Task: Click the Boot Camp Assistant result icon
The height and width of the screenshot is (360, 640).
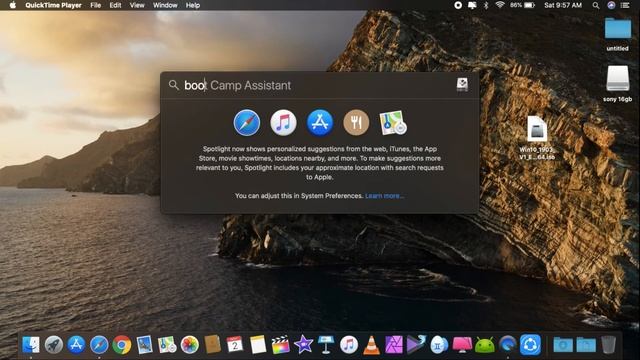Action: [x=462, y=84]
